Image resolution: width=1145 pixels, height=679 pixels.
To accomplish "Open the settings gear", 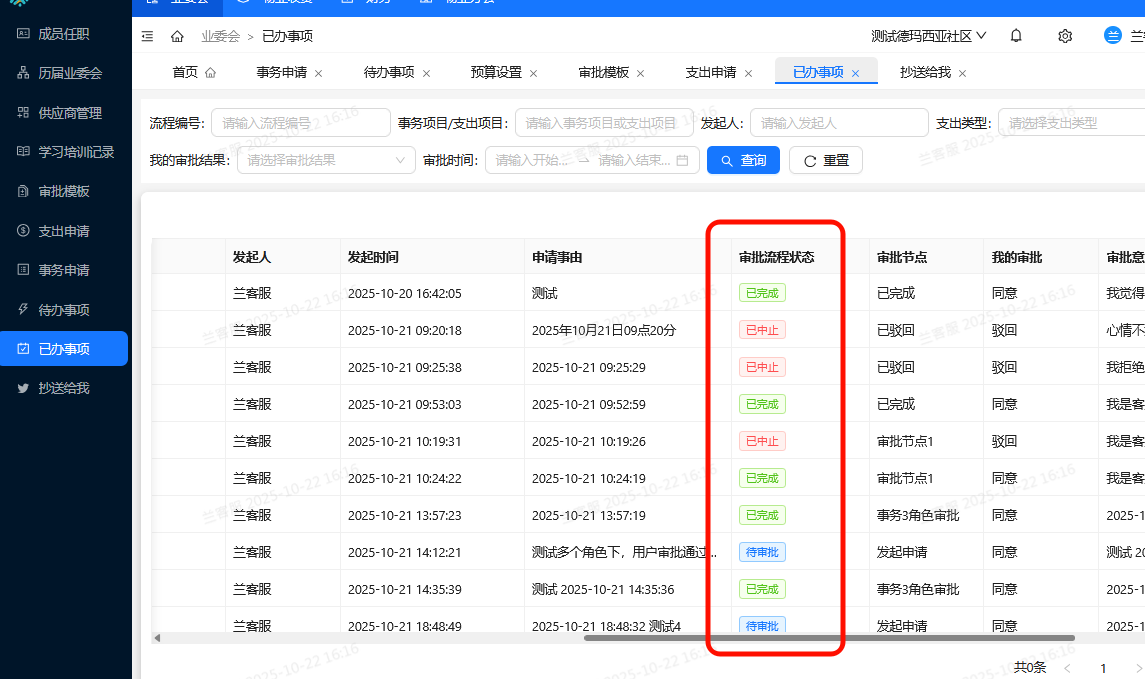I will (x=1064, y=35).
